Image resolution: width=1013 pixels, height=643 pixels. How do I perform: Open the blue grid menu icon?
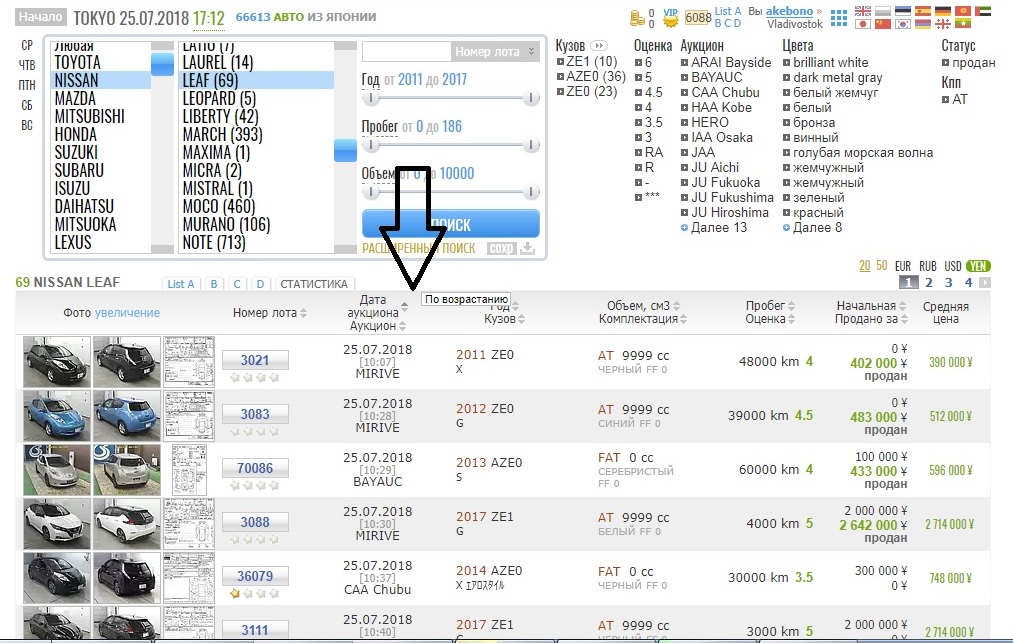pos(839,18)
